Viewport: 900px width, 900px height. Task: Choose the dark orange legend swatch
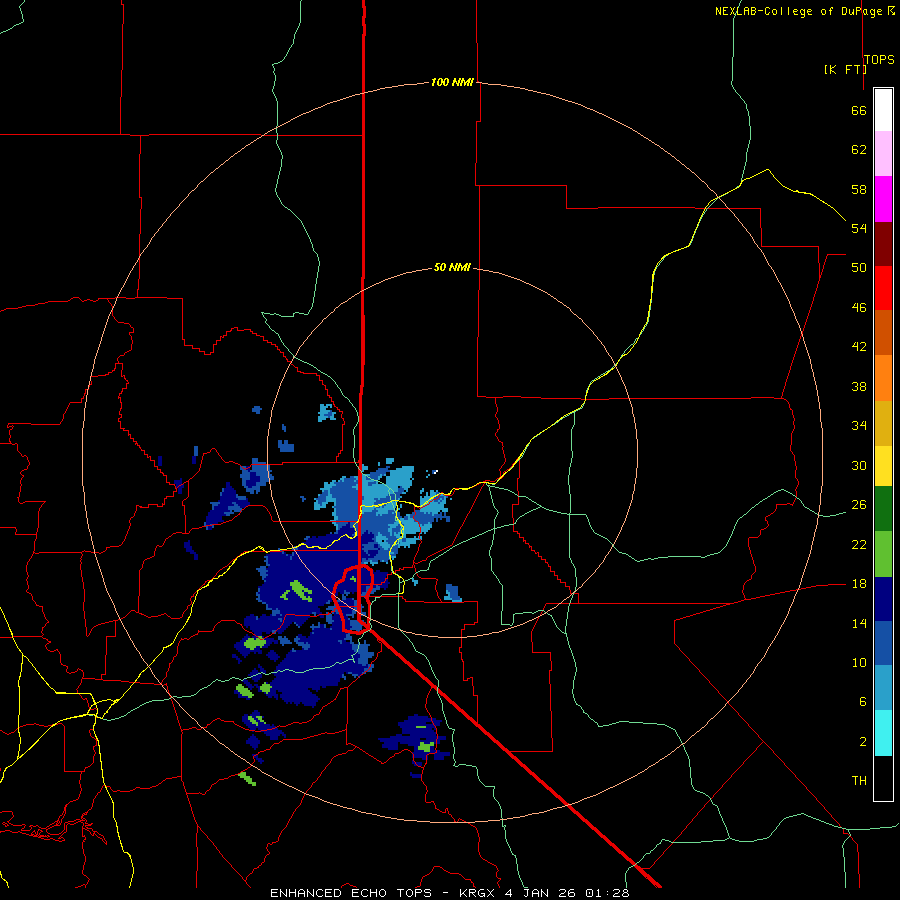883,333
